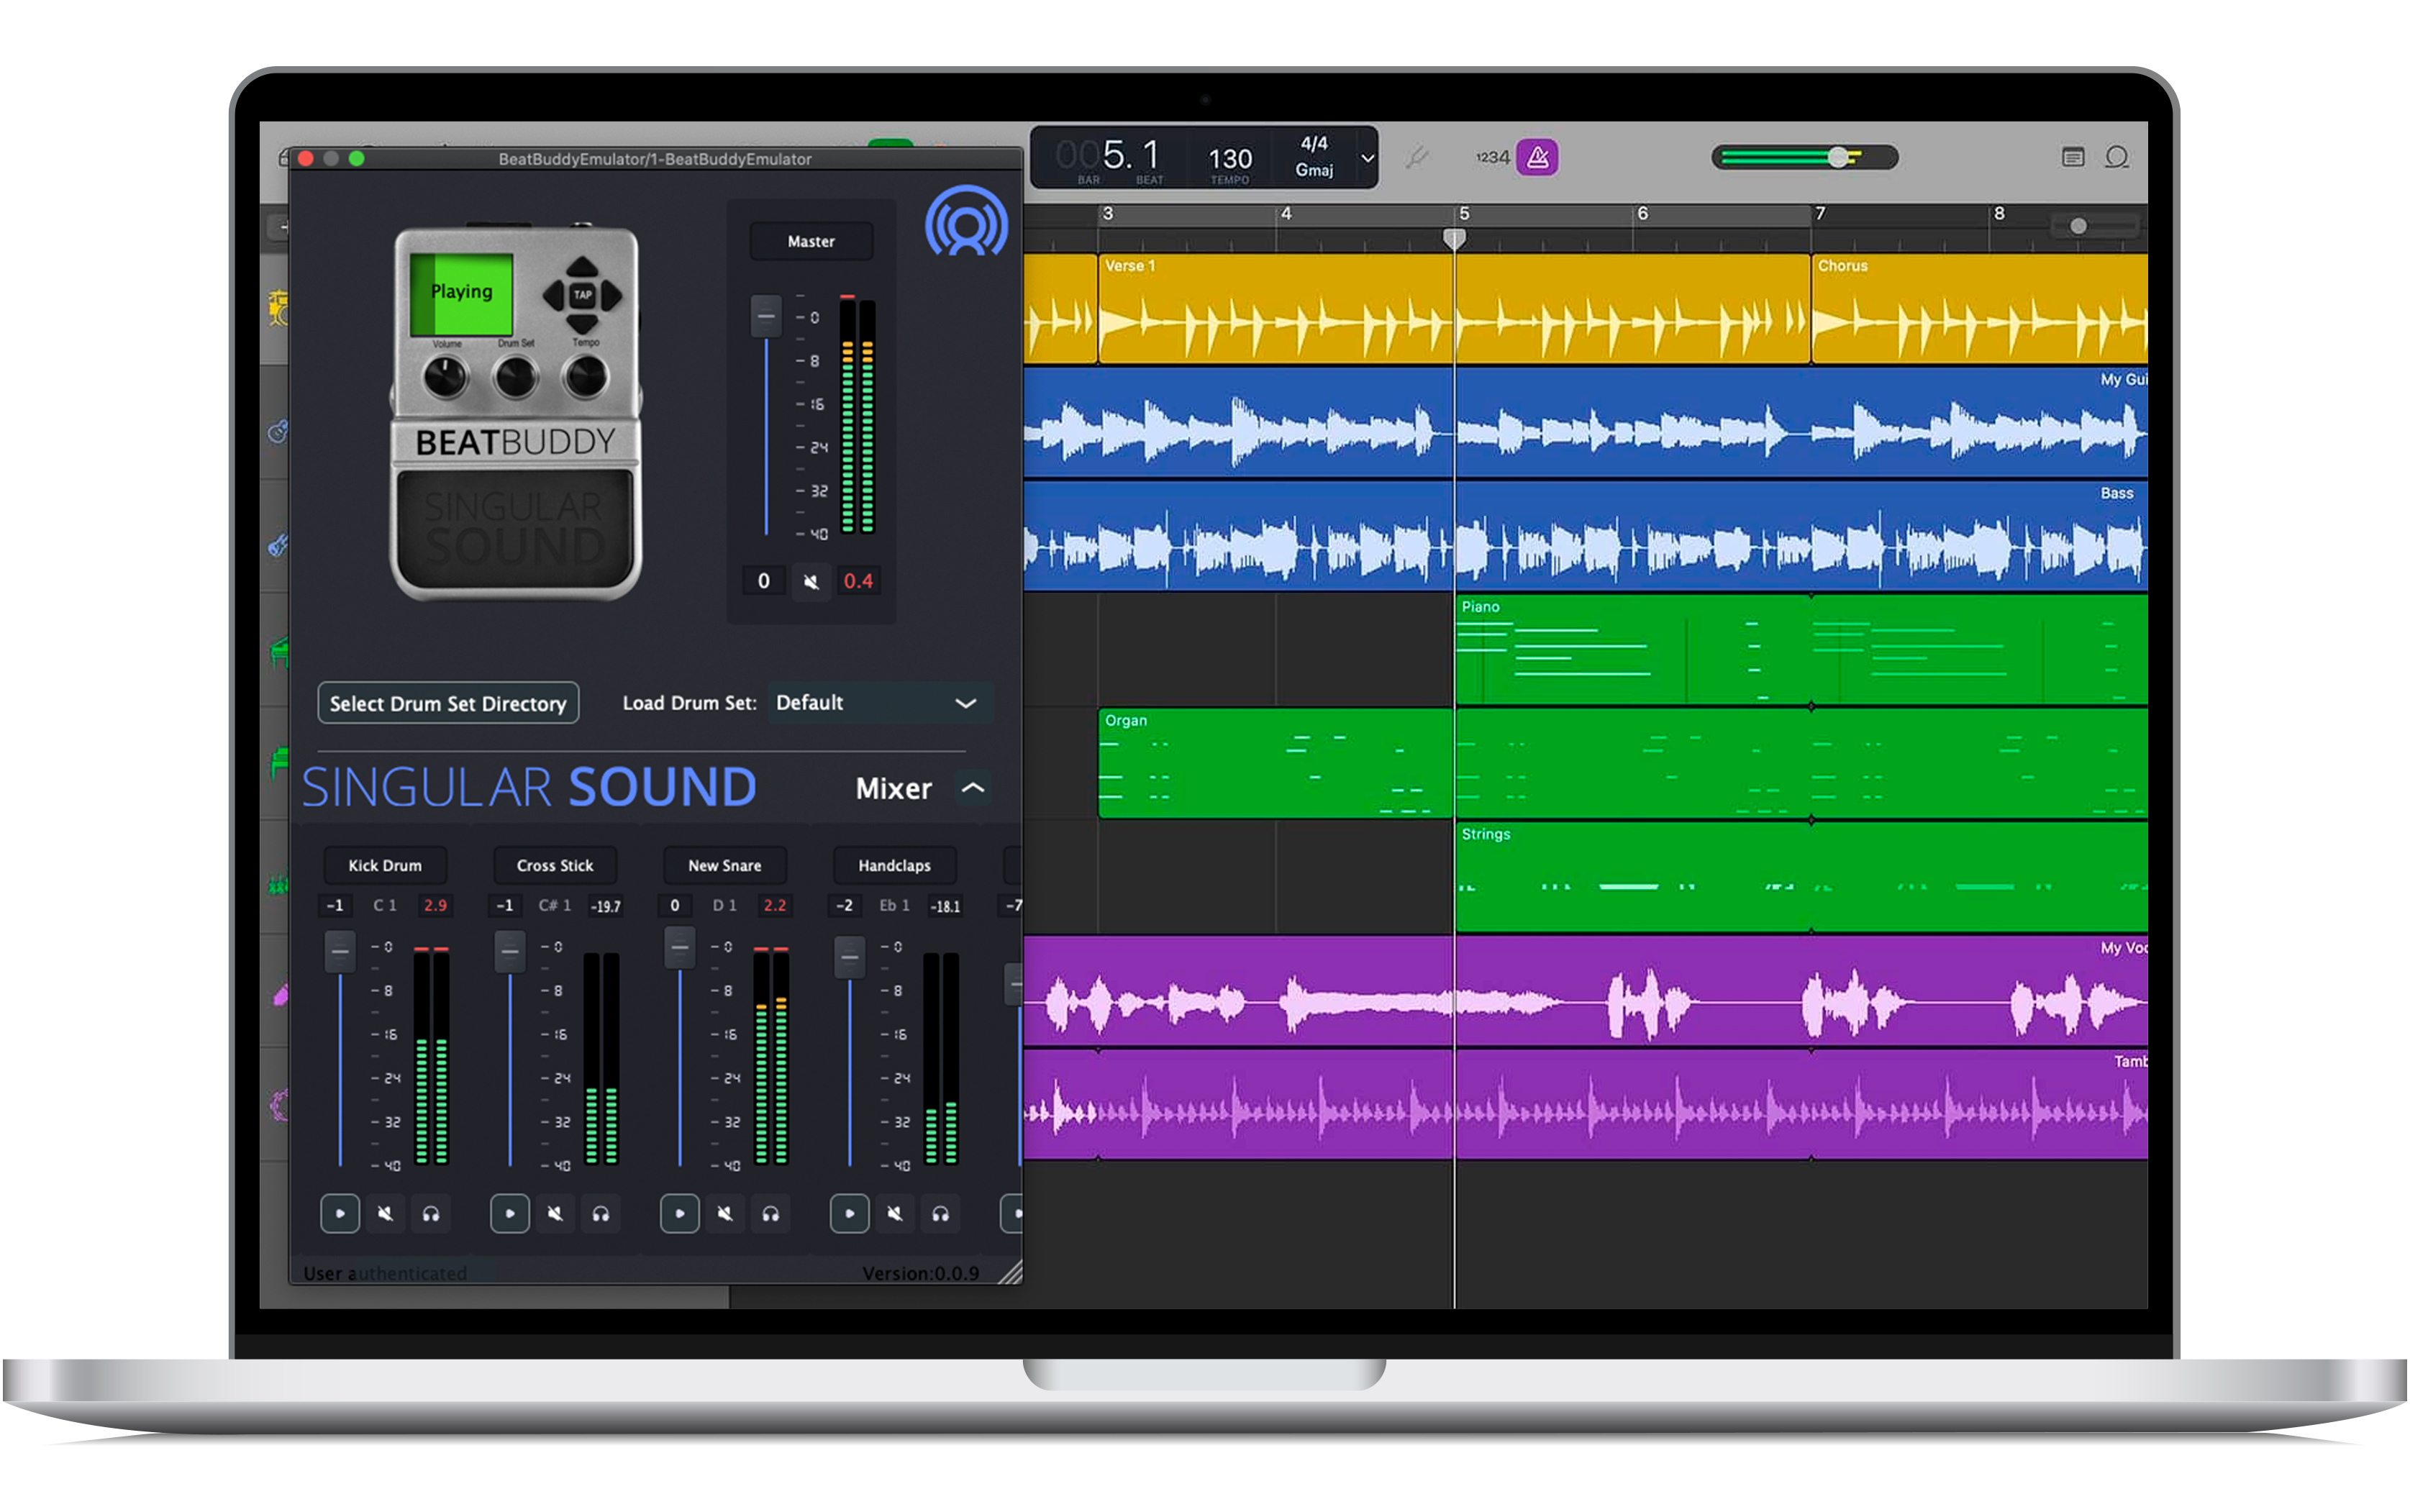Click Select Drum Set Directory button
This screenshot has width=2410, height=1512.
point(447,703)
